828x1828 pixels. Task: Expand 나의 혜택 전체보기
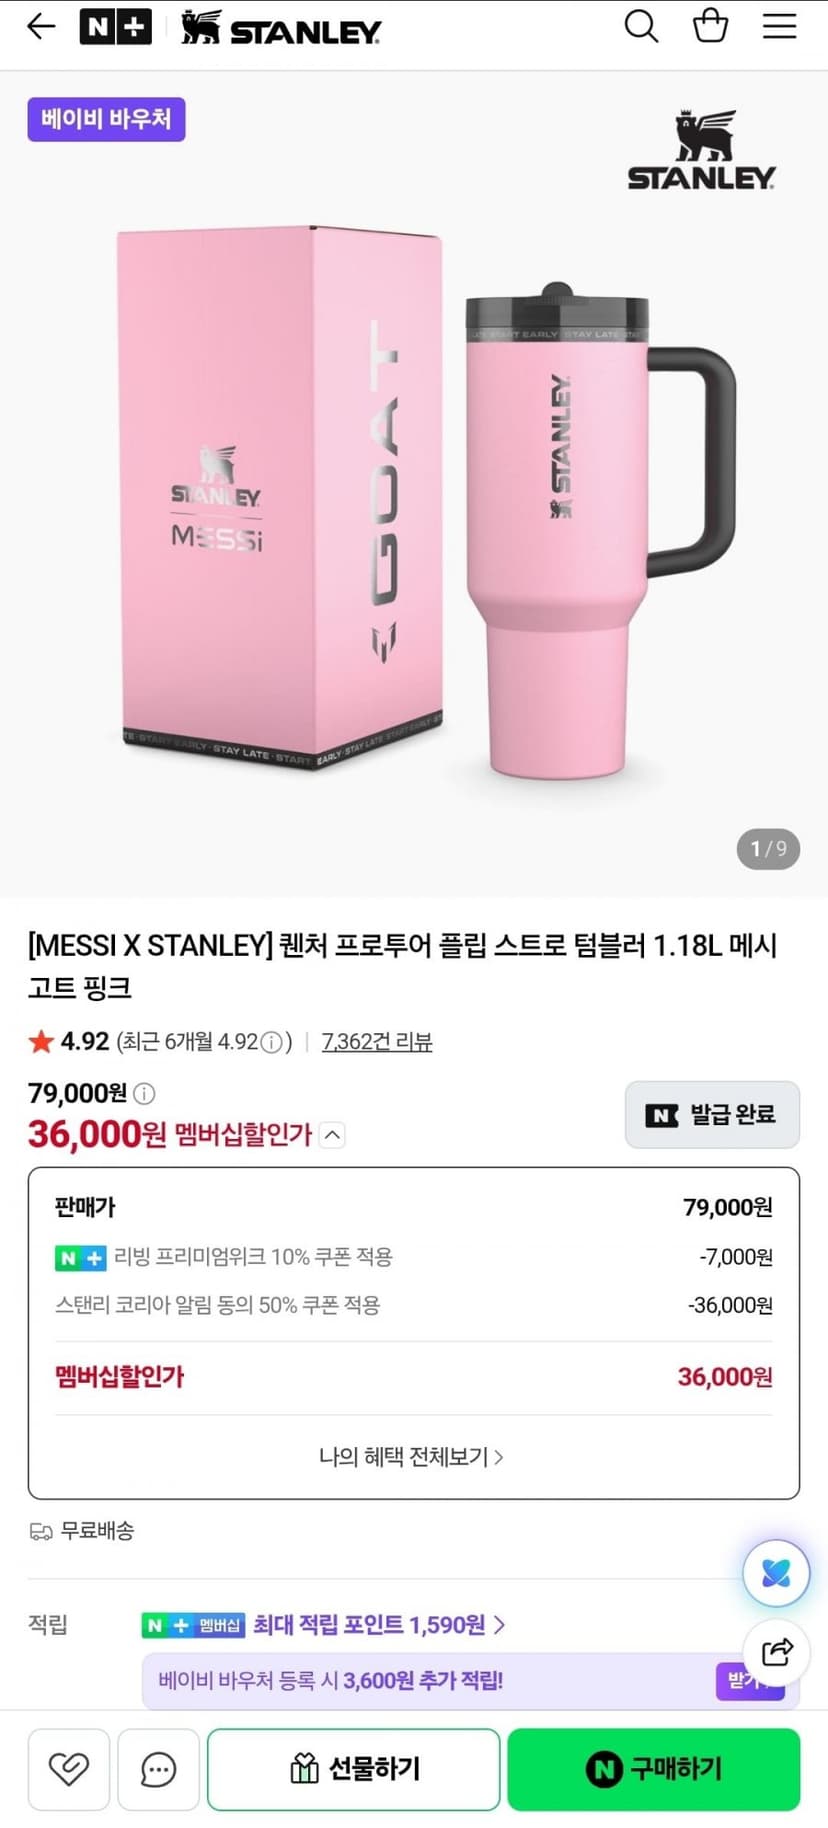(411, 1457)
